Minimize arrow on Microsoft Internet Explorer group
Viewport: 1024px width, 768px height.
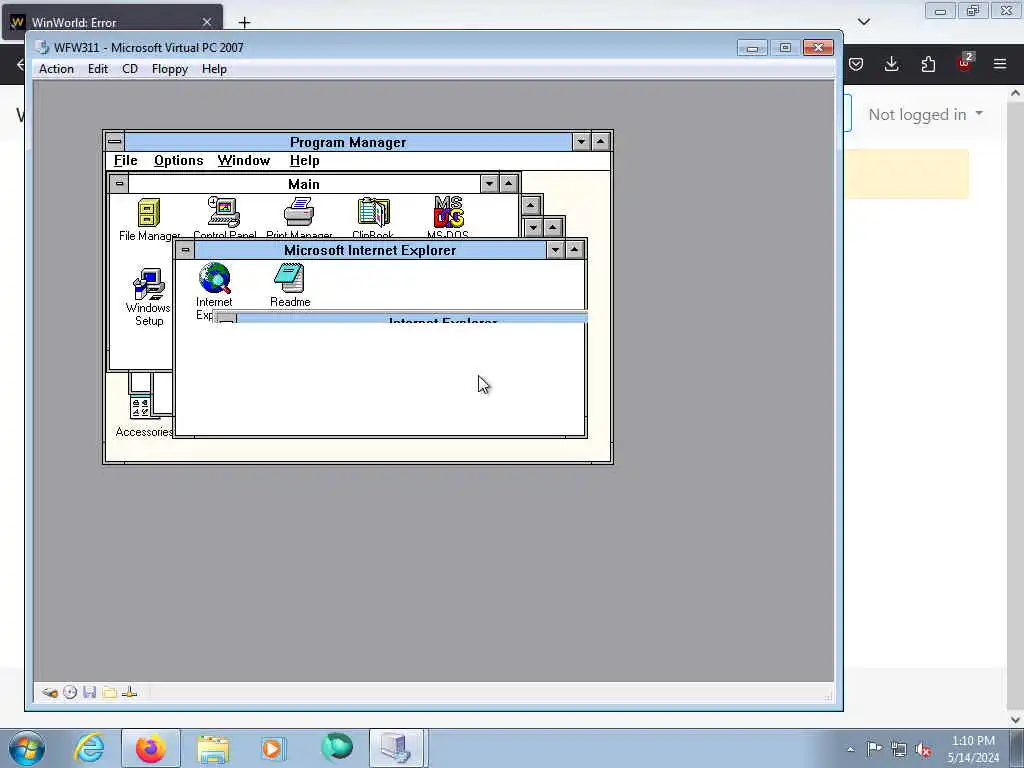point(555,249)
